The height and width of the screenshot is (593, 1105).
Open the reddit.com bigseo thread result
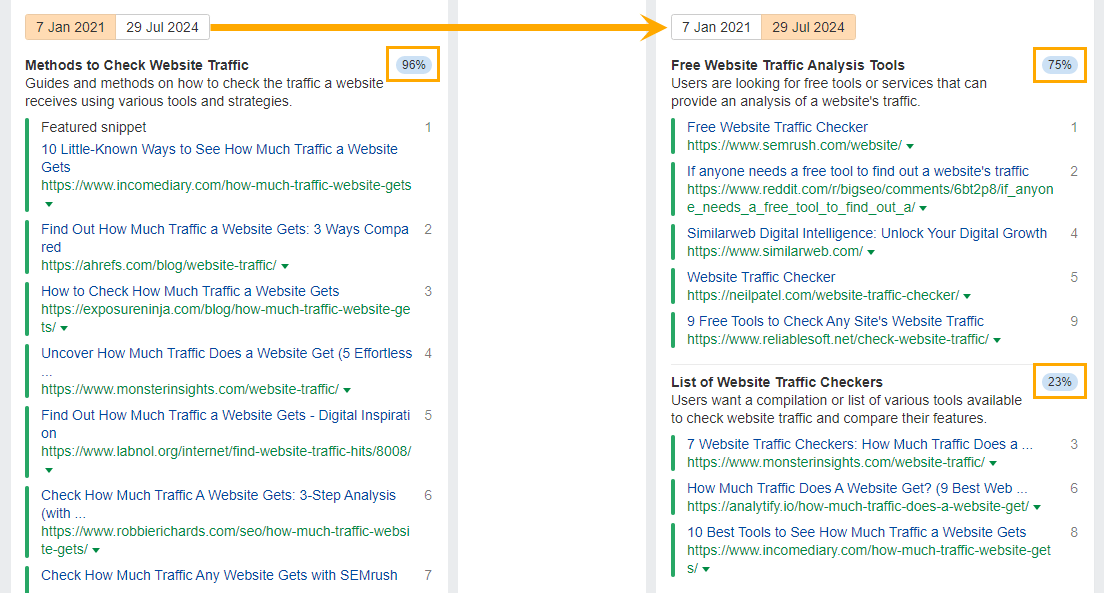click(x=860, y=171)
